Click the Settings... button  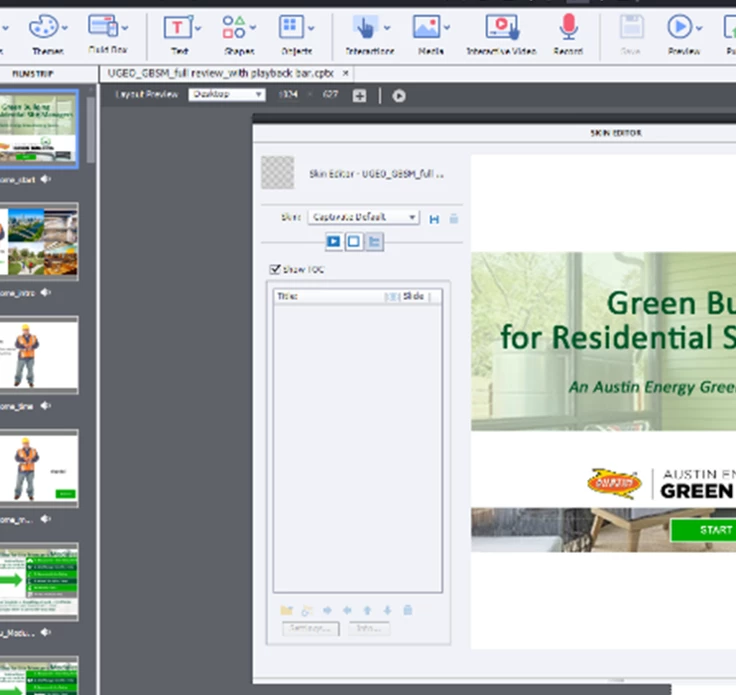click(x=311, y=628)
